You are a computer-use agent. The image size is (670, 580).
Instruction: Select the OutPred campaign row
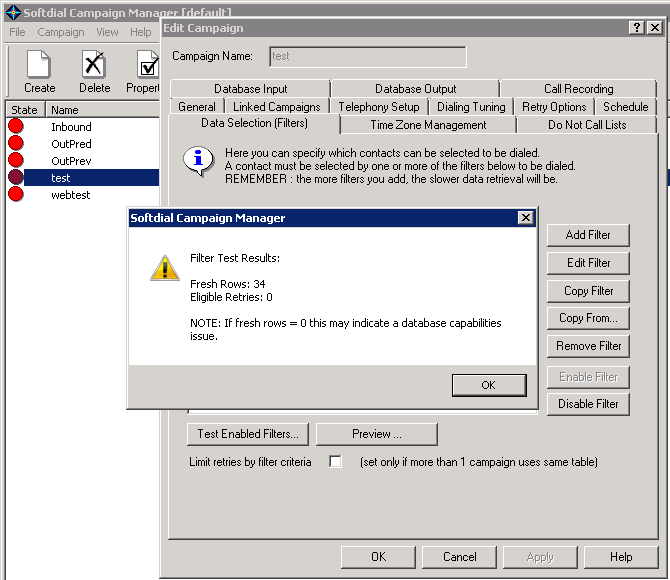(83, 144)
